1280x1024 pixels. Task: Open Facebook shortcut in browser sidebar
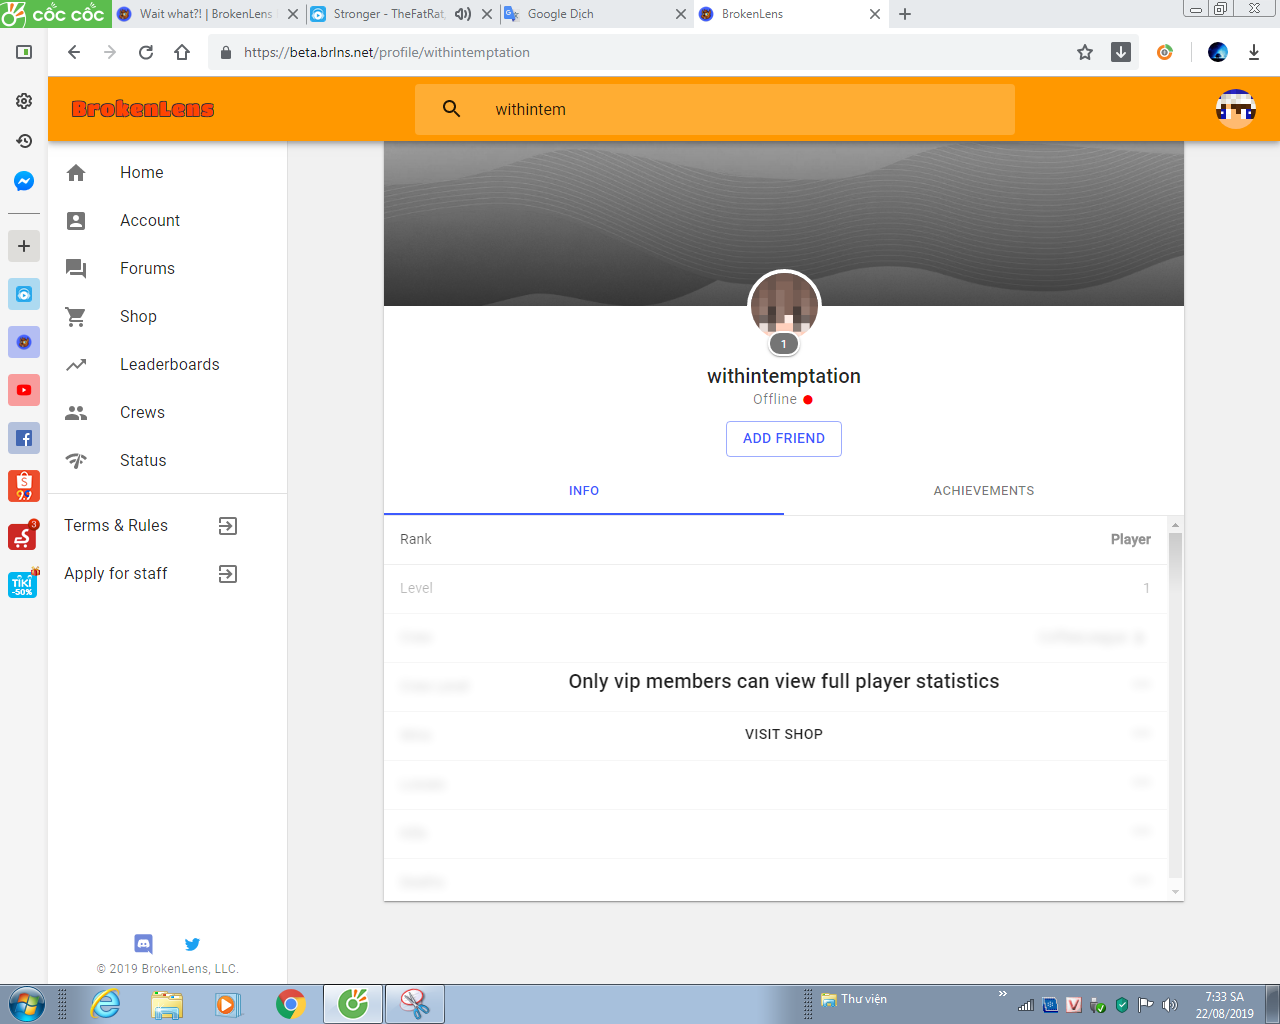[x=24, y=438]
